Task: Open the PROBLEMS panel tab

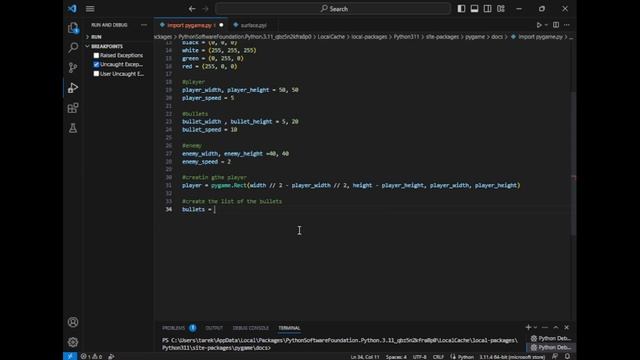Action: click(x=173, y=328)
